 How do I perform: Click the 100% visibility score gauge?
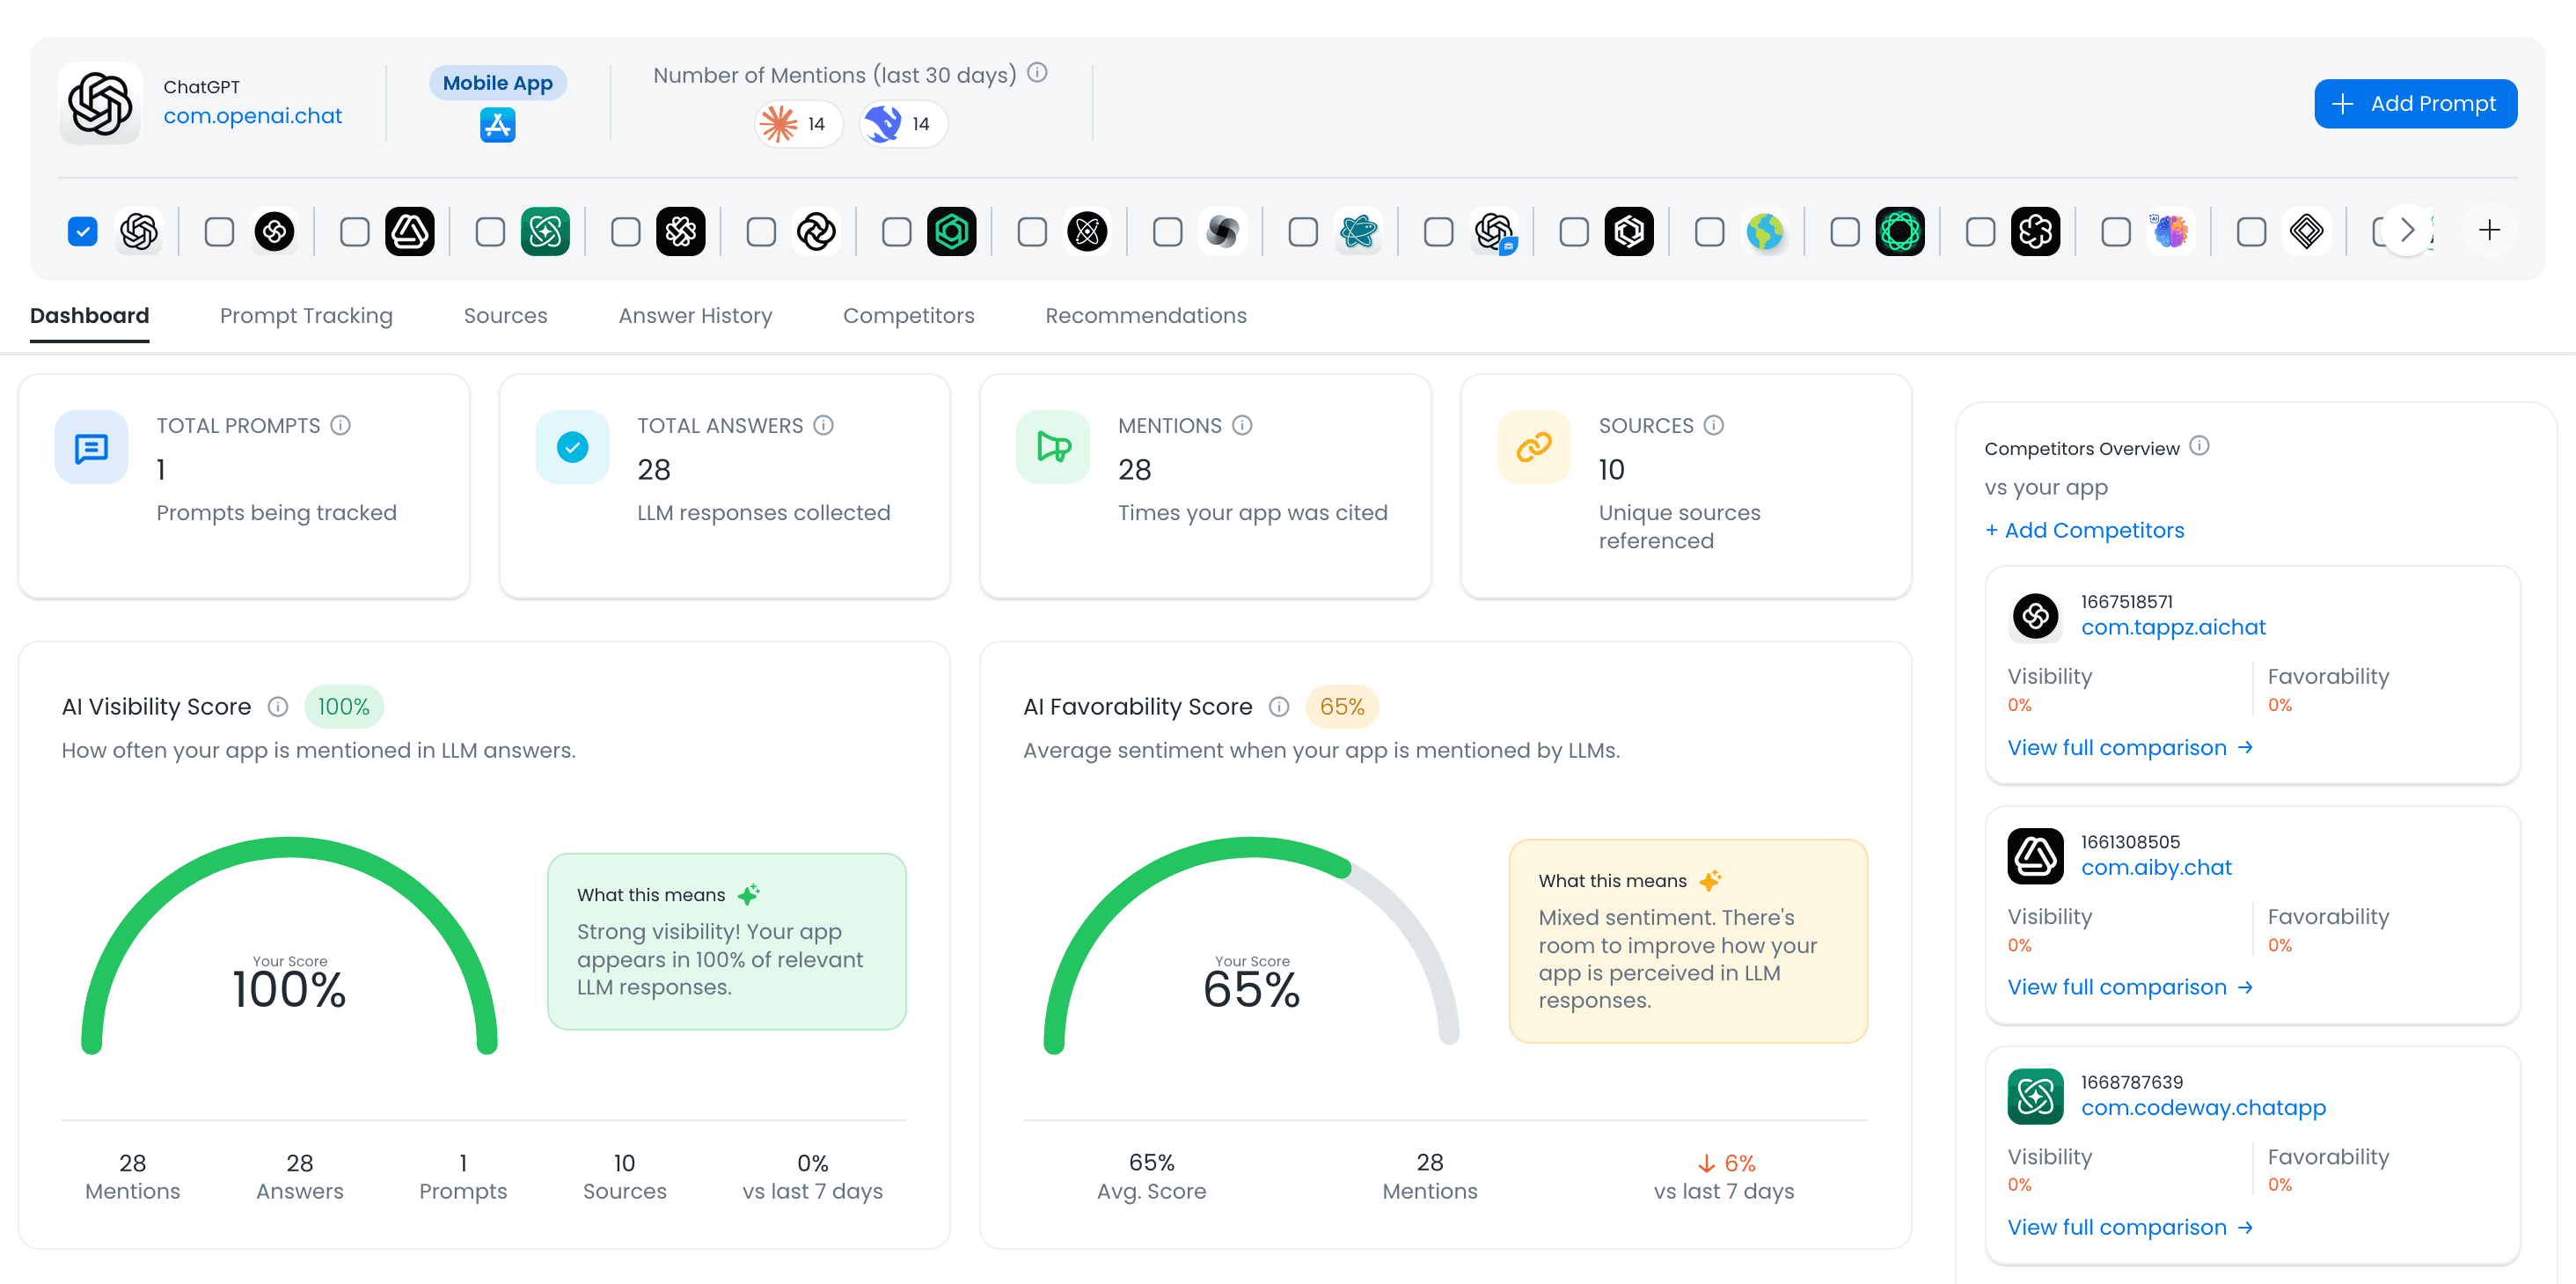289,945
